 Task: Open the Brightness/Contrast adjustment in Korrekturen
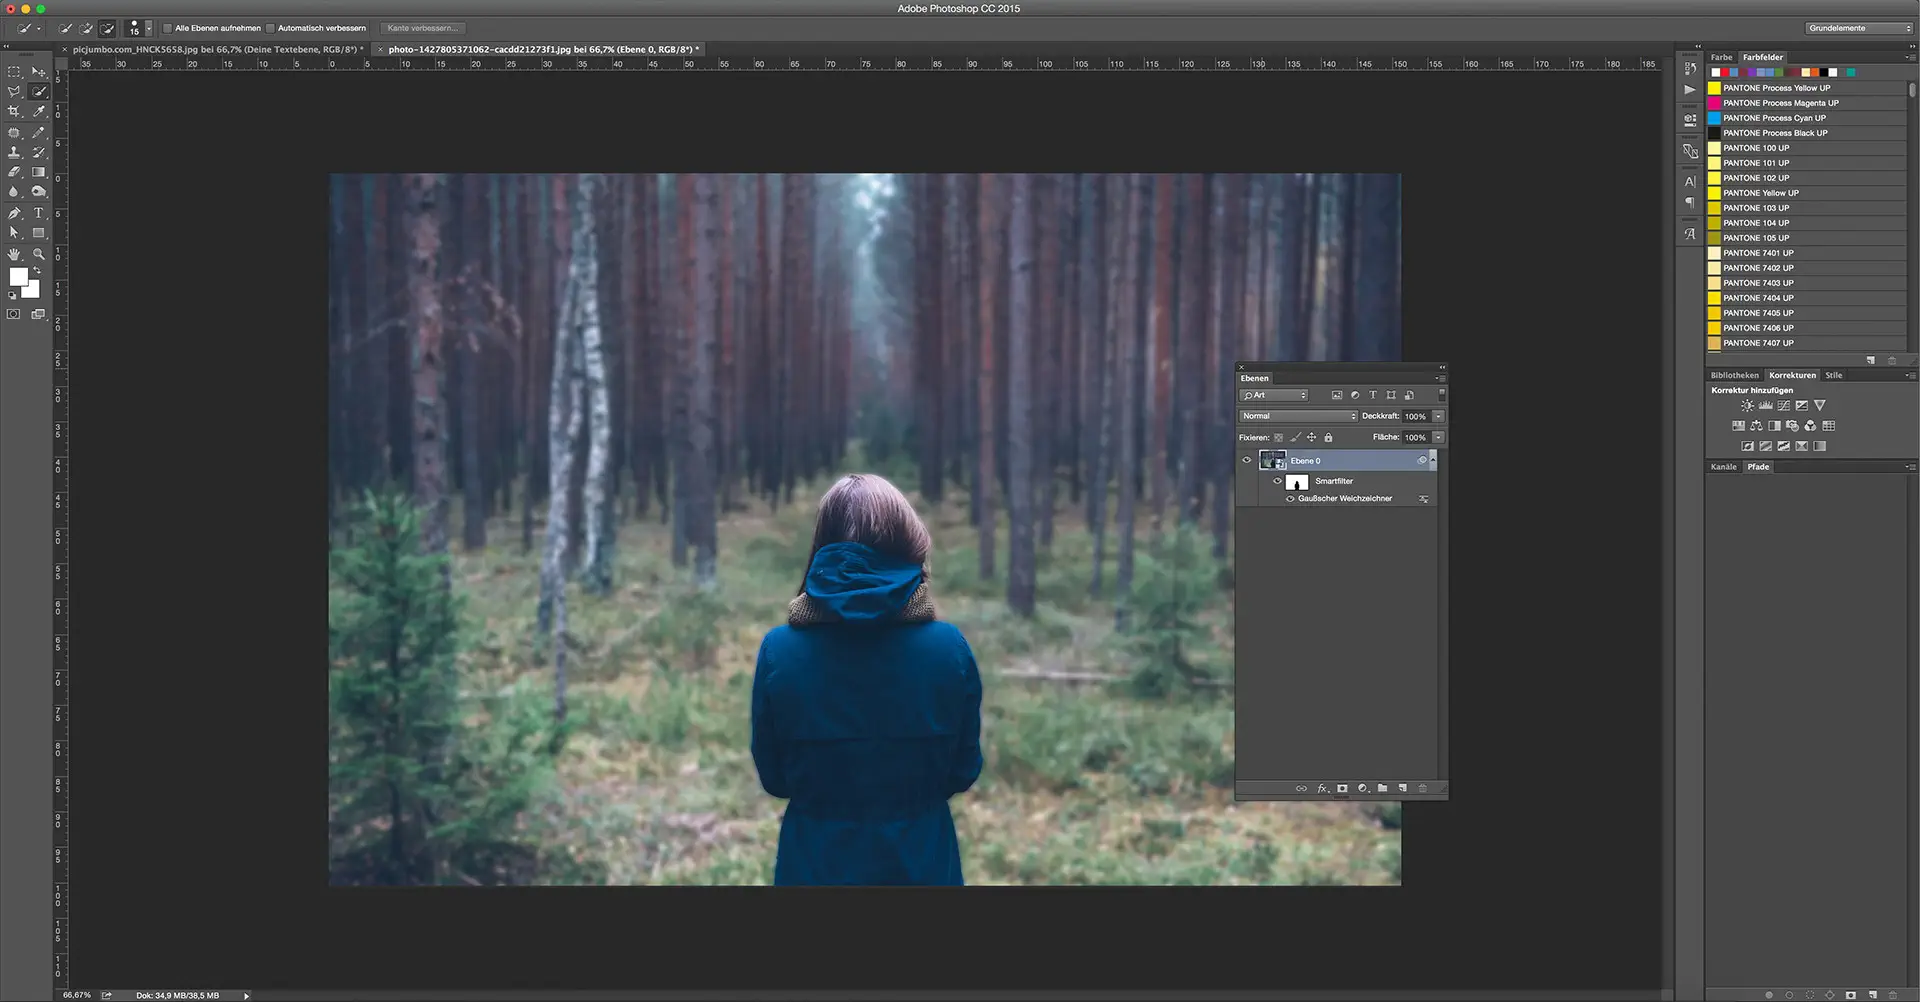(x=1747, y=405)
